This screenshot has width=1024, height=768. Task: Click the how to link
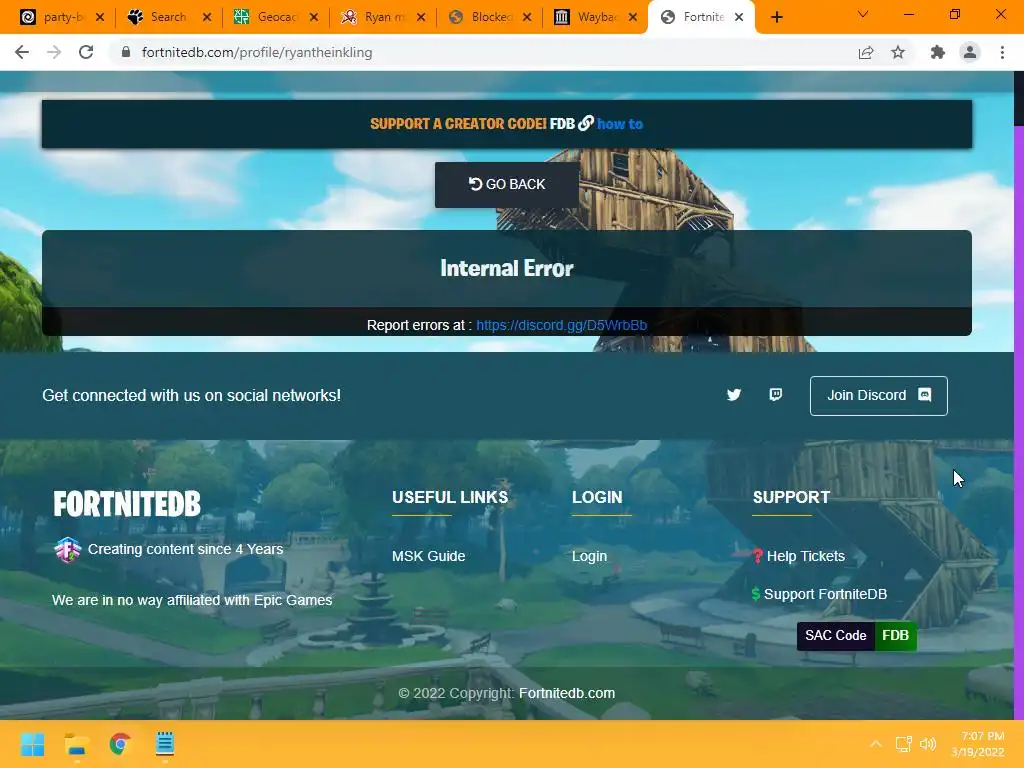pyautogui.click(x=620, y=124)
